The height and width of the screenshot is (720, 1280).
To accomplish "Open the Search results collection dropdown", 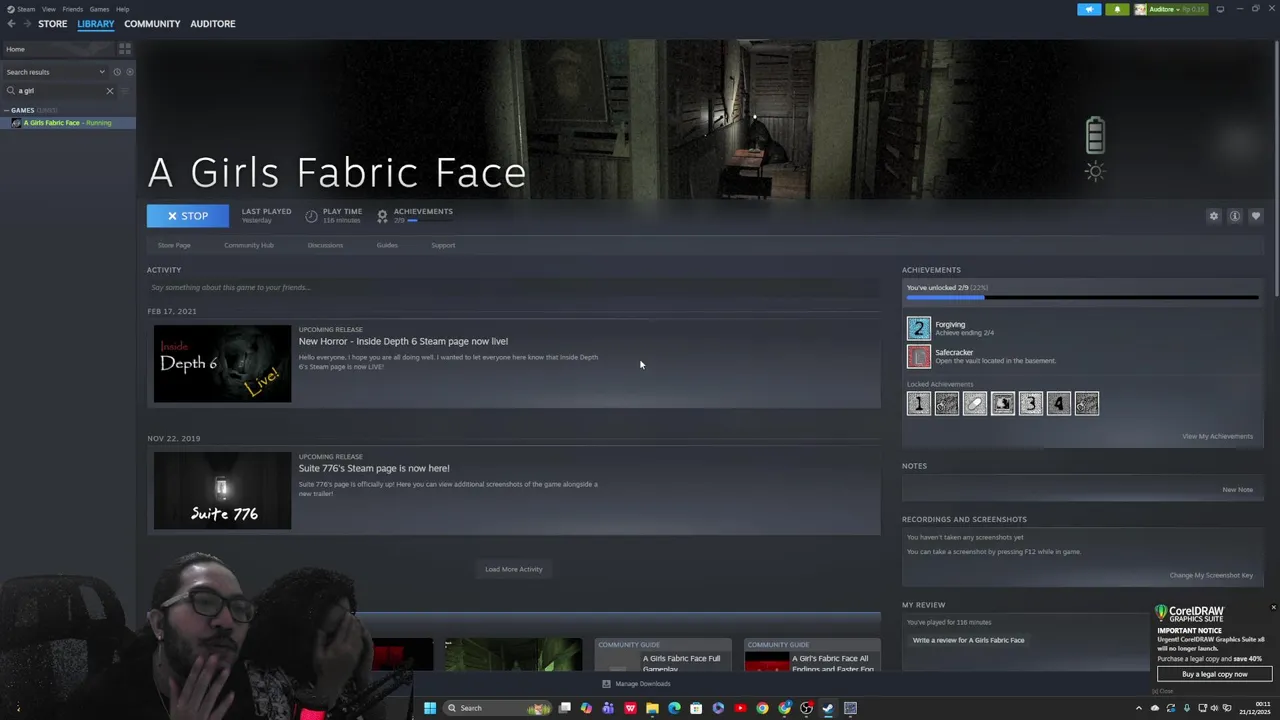I will point(55,72).
